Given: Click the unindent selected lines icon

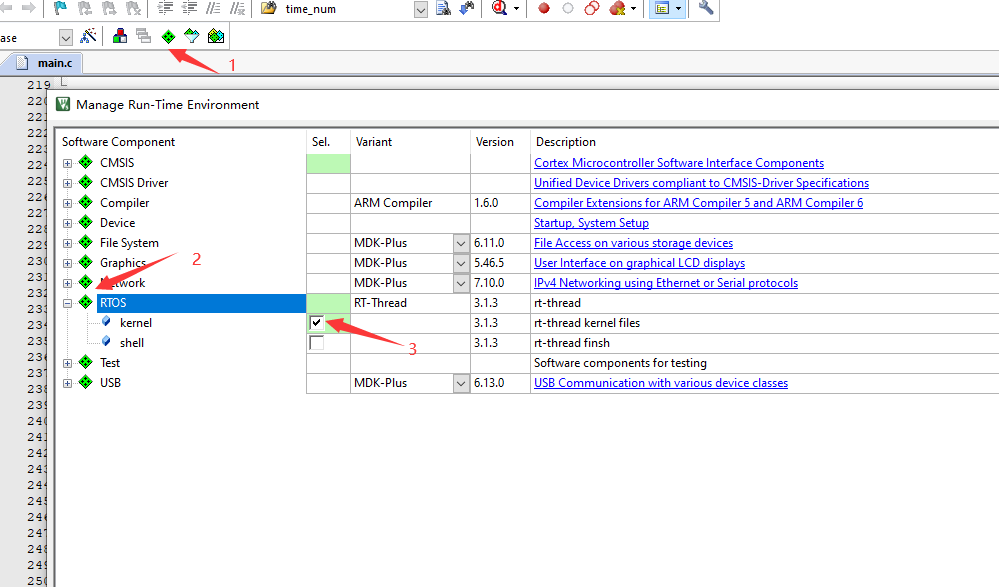Looking at the screenshot, I should point(189,8).
